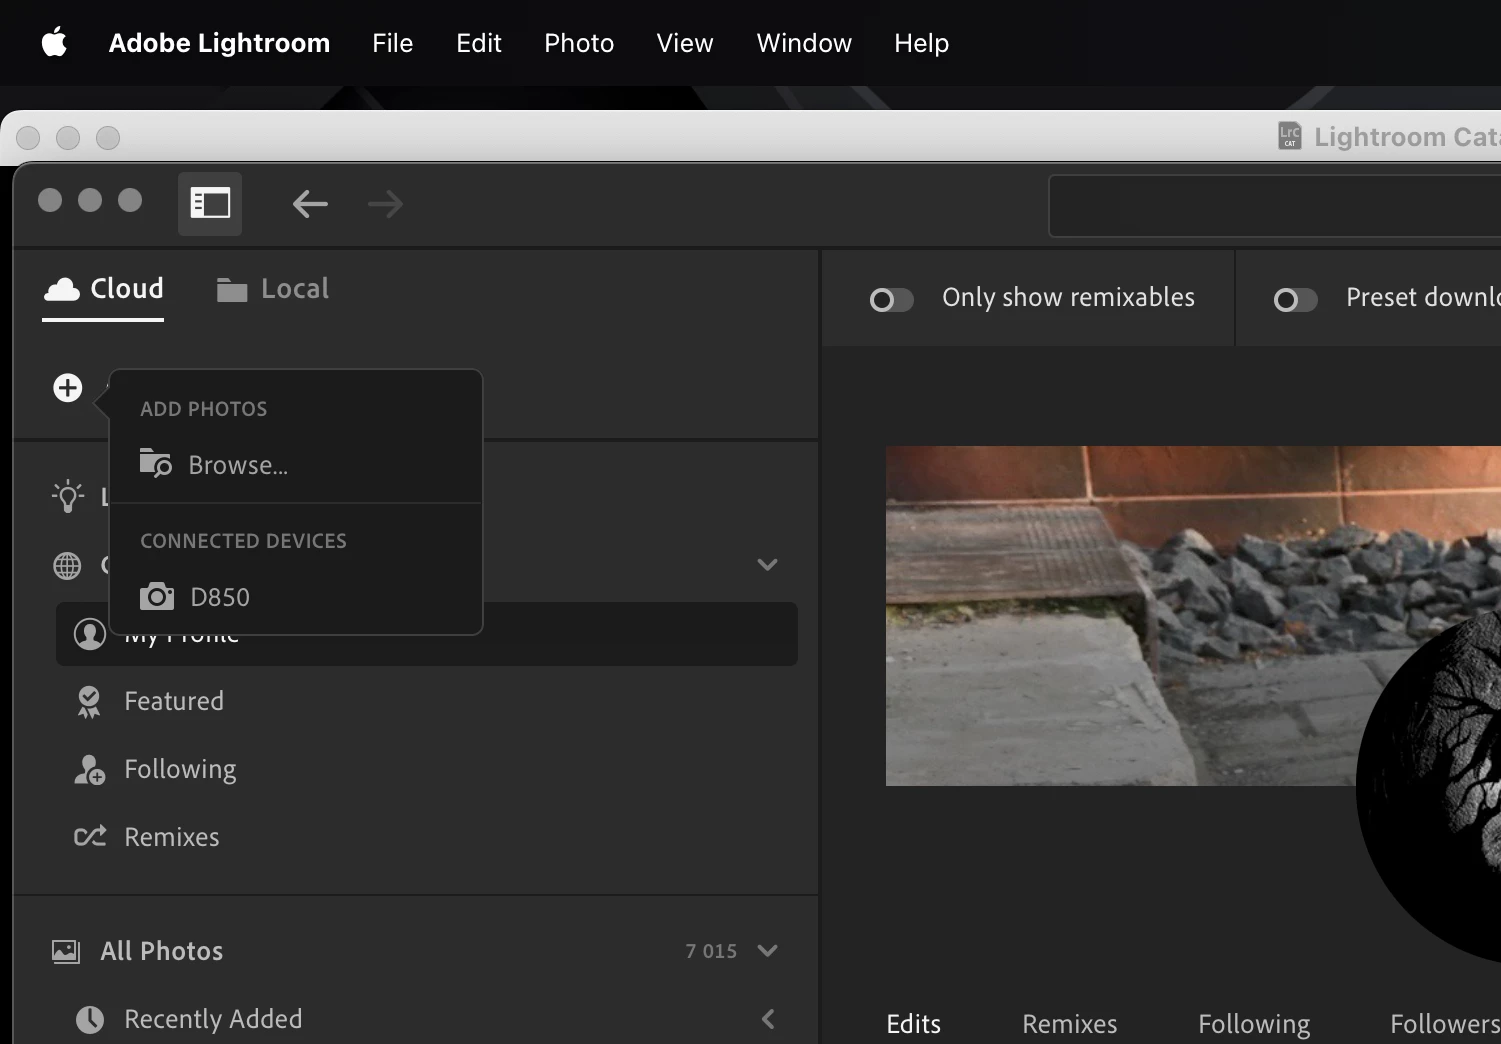Open the Following section in sidebar
Image resolution: width=1501 pixels, height=1044 pixels.
427,770
